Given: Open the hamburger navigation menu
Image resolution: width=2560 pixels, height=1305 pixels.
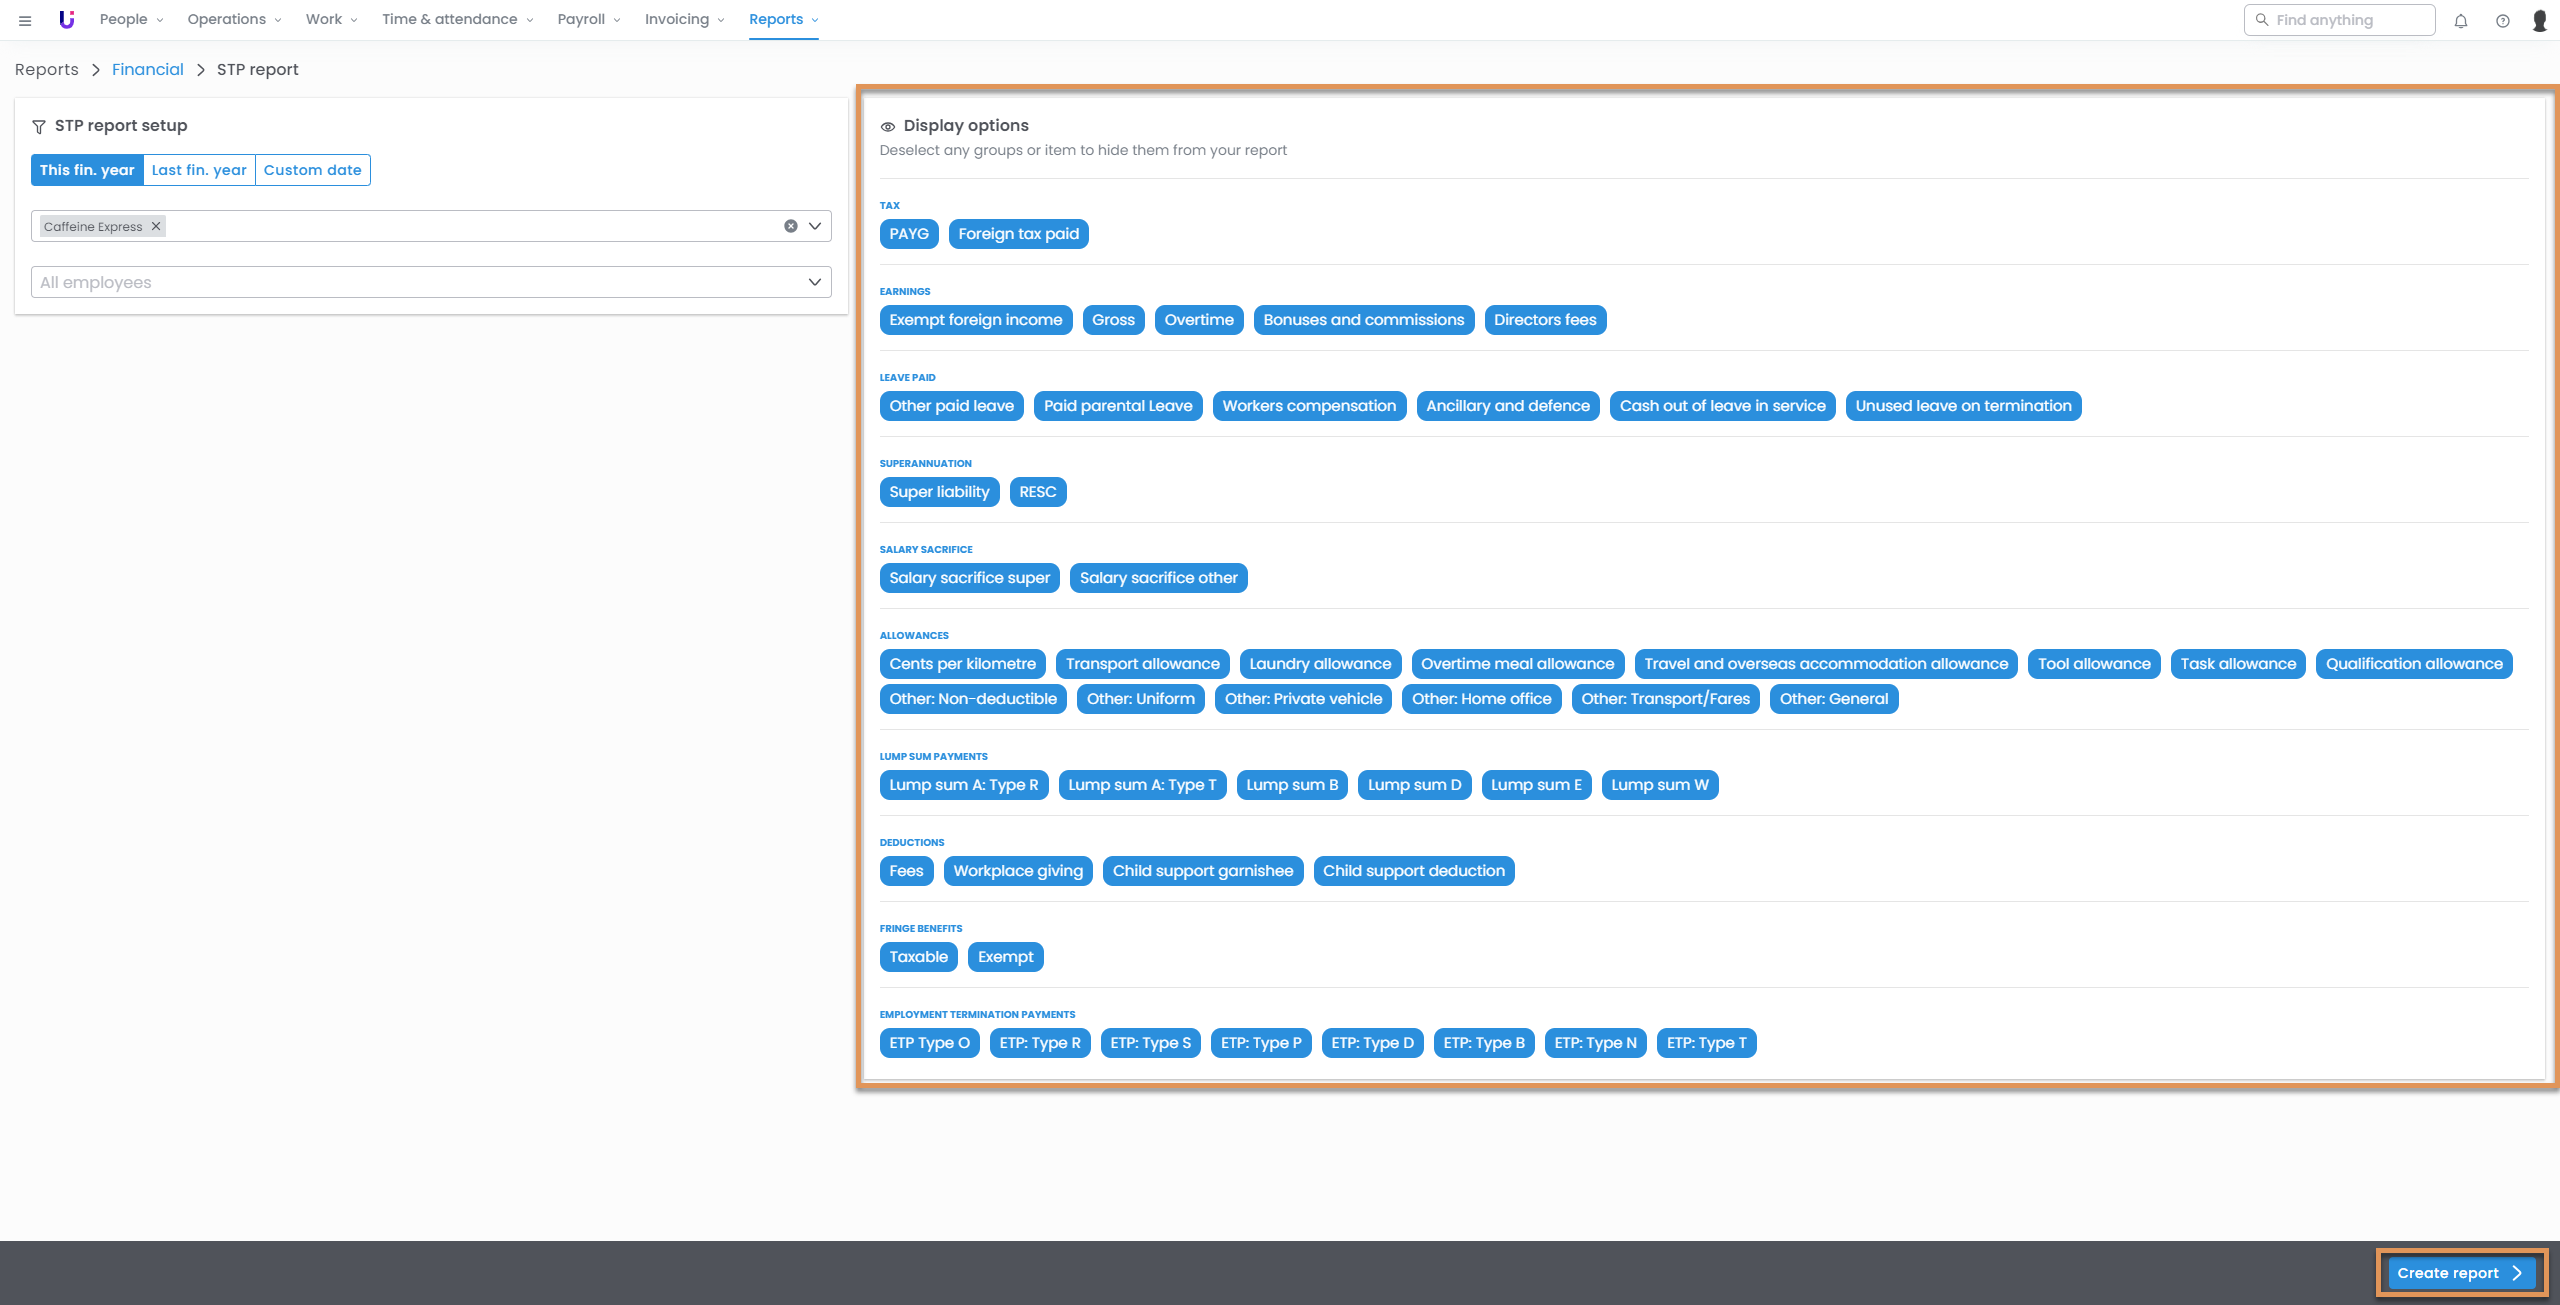Looking at the screenshot, I should (x=25, y=20).
